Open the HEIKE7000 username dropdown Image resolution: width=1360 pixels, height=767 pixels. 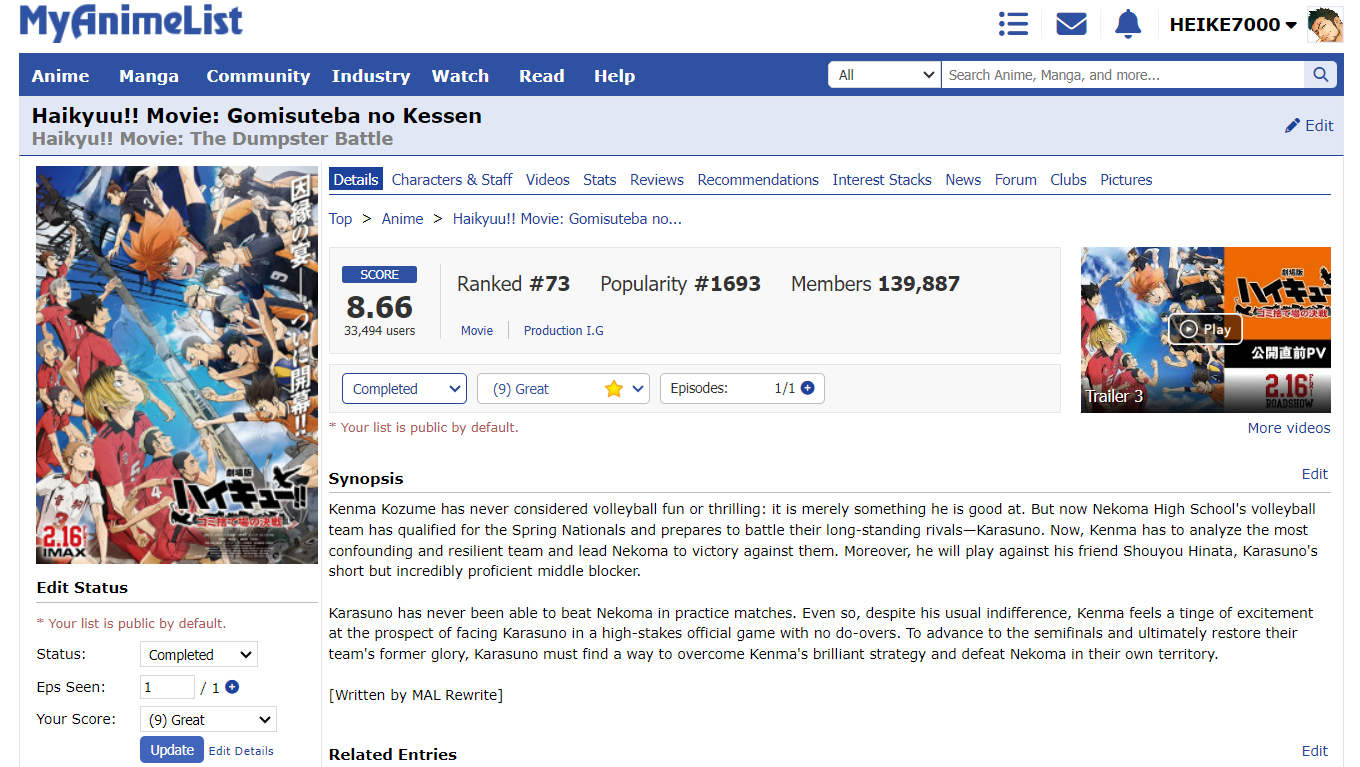pos(1233,25)
